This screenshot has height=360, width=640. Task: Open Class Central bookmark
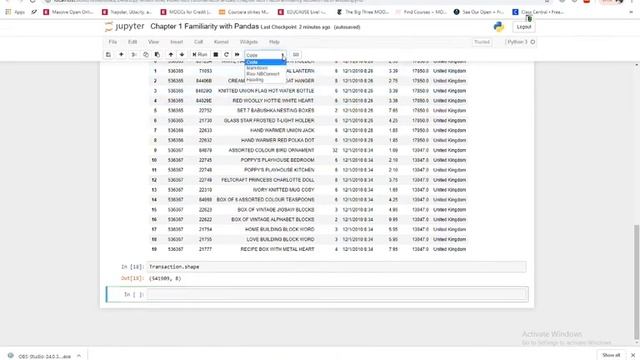pos(539,12)
